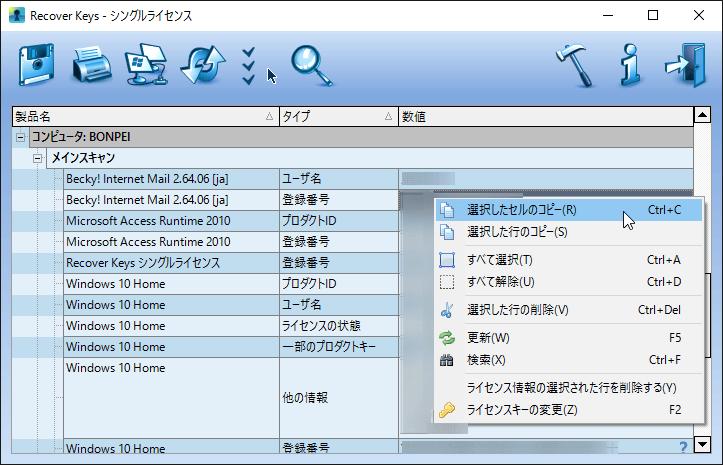Screen dimensions: 723x465
Task: Click the gold key icon
Action: point(446,410)
